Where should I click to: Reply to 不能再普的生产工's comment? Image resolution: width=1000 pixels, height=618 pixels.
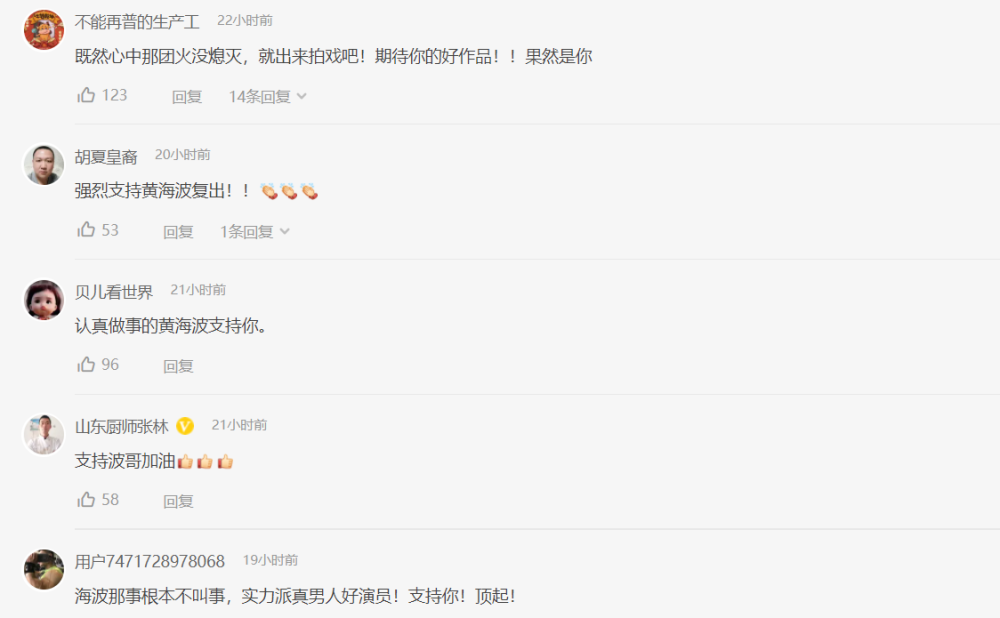coord(187,96)
